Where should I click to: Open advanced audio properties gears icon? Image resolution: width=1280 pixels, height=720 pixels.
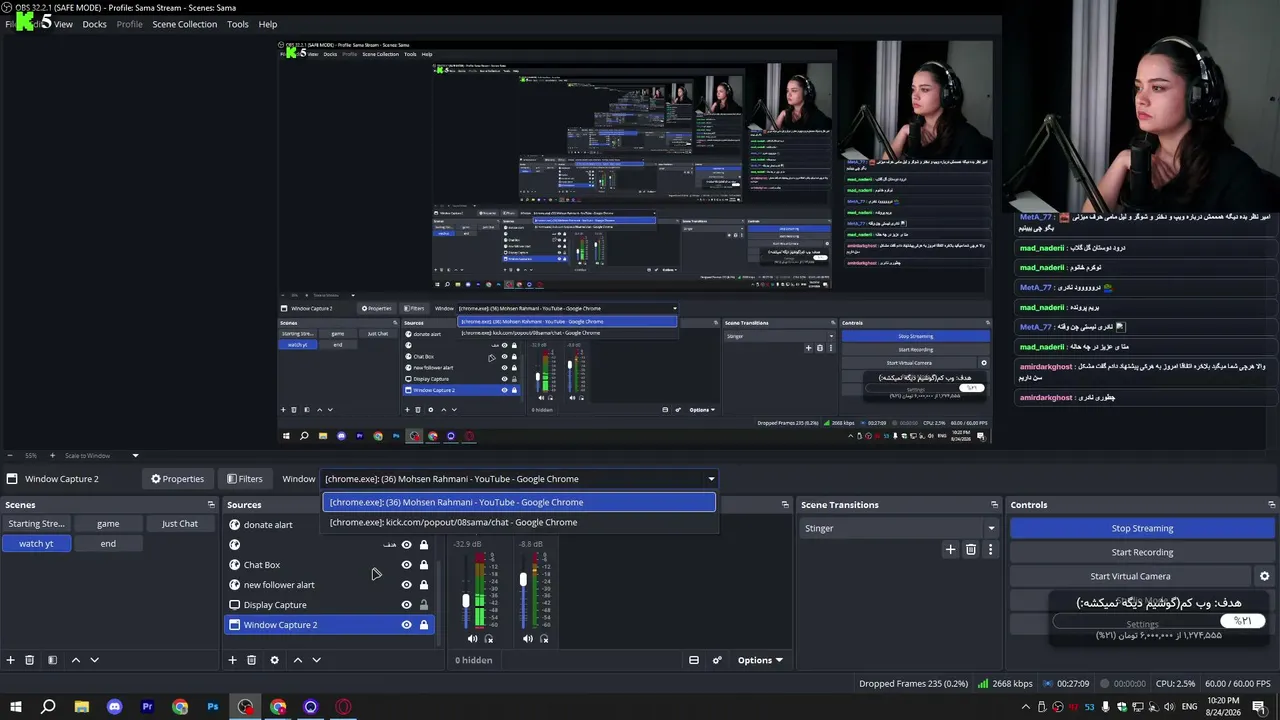click(x=717, y=660)
